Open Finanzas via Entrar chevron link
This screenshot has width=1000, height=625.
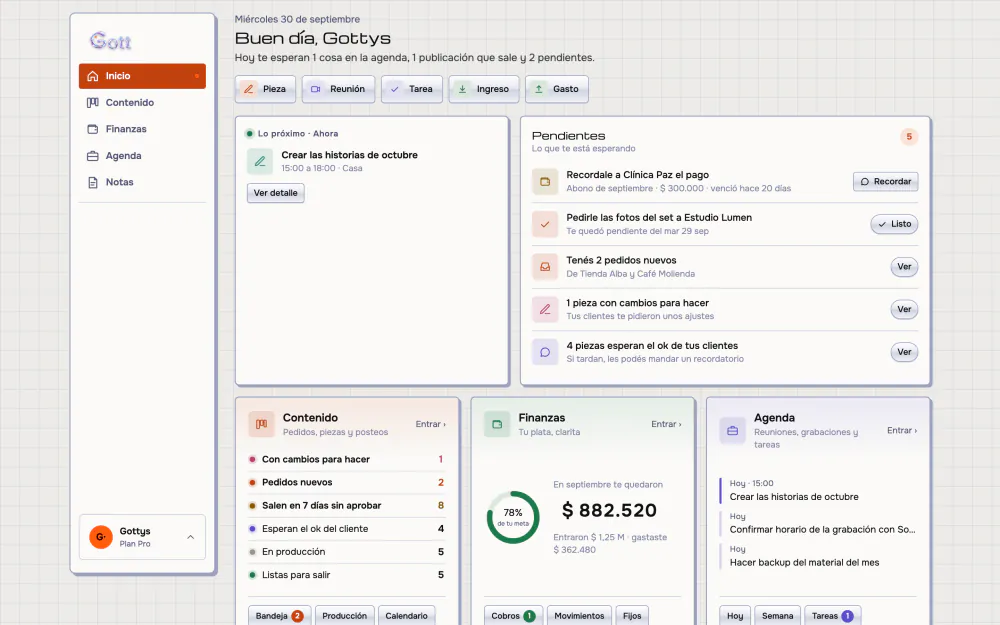(666, 424)
